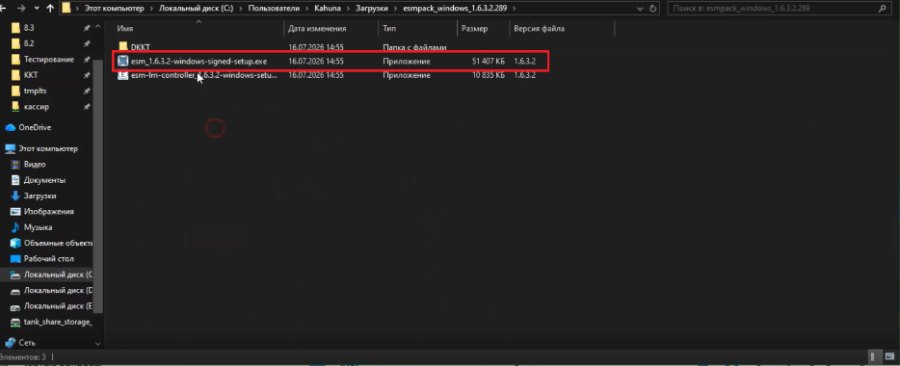The image size is (900, 366).
Task: Click the pin icon next to 'кассир'
Action: [87, 107]
